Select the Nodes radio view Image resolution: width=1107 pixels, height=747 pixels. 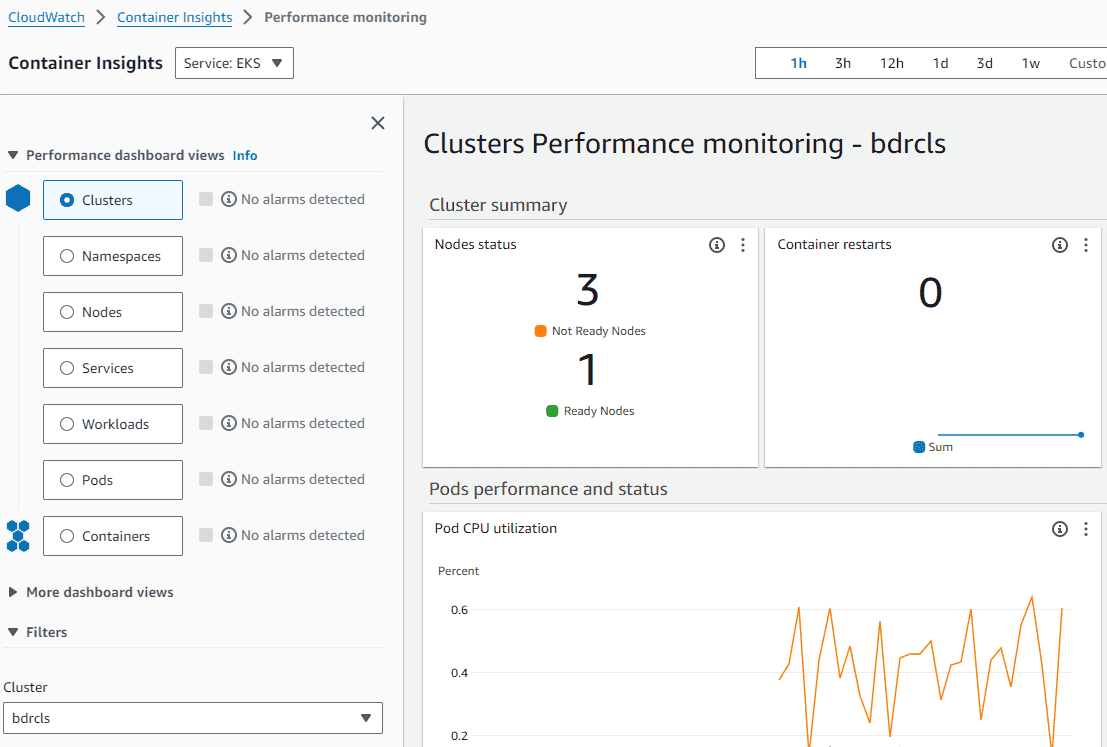coord(113,312)
